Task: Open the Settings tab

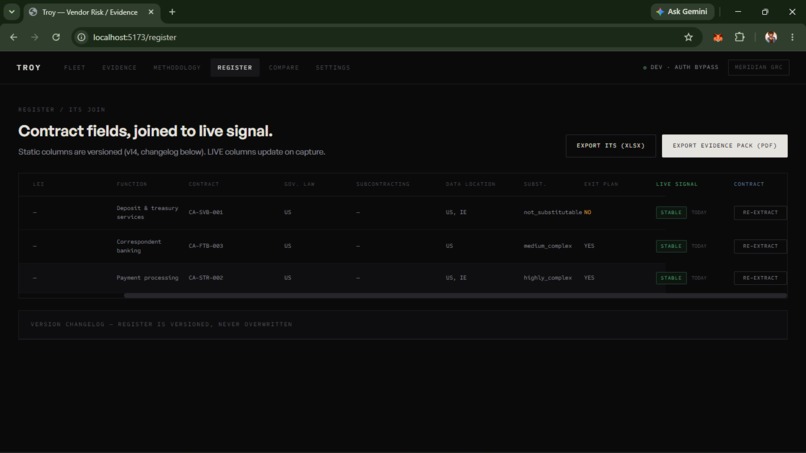Action: tap(333, 67)
